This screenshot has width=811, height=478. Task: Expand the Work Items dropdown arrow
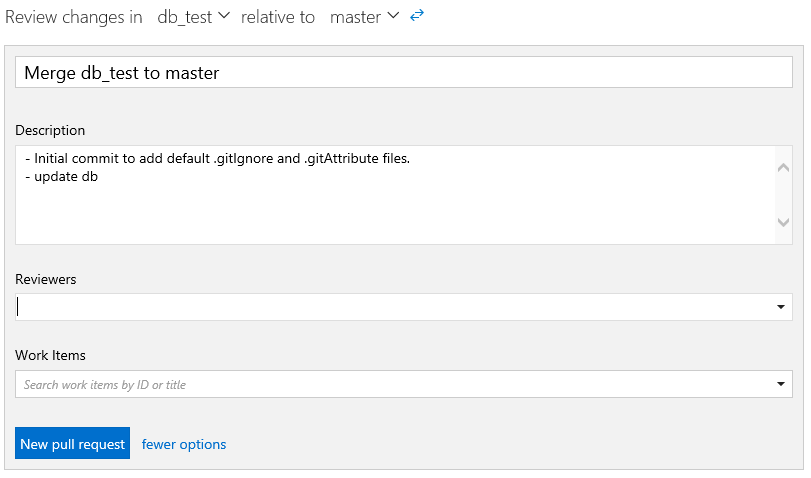tap(780, 384)
